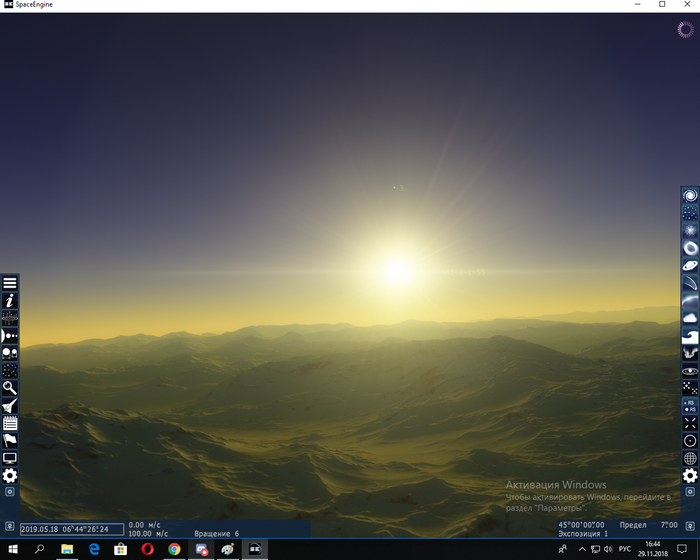Toggle clouds rendering with cloud icon
700x560 pixels.
(x=689, y=317)
